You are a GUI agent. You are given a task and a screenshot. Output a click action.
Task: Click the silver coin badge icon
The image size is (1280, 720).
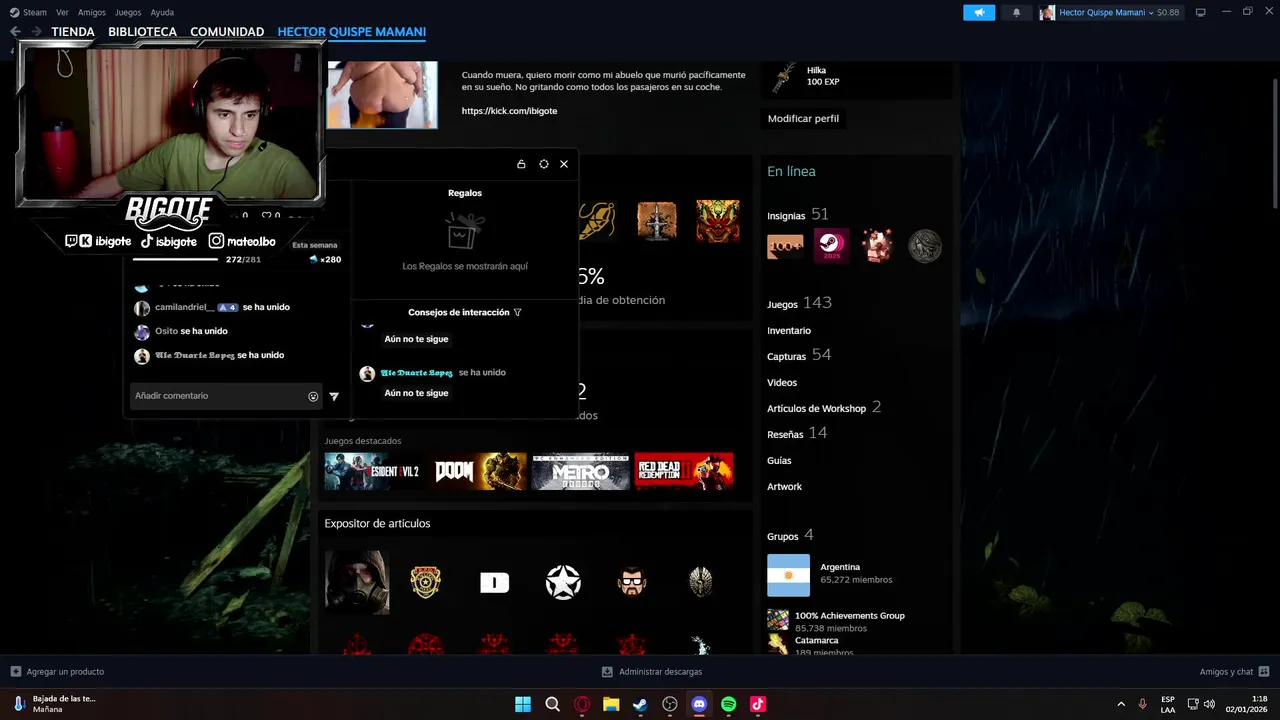click(x=925, y=246)
